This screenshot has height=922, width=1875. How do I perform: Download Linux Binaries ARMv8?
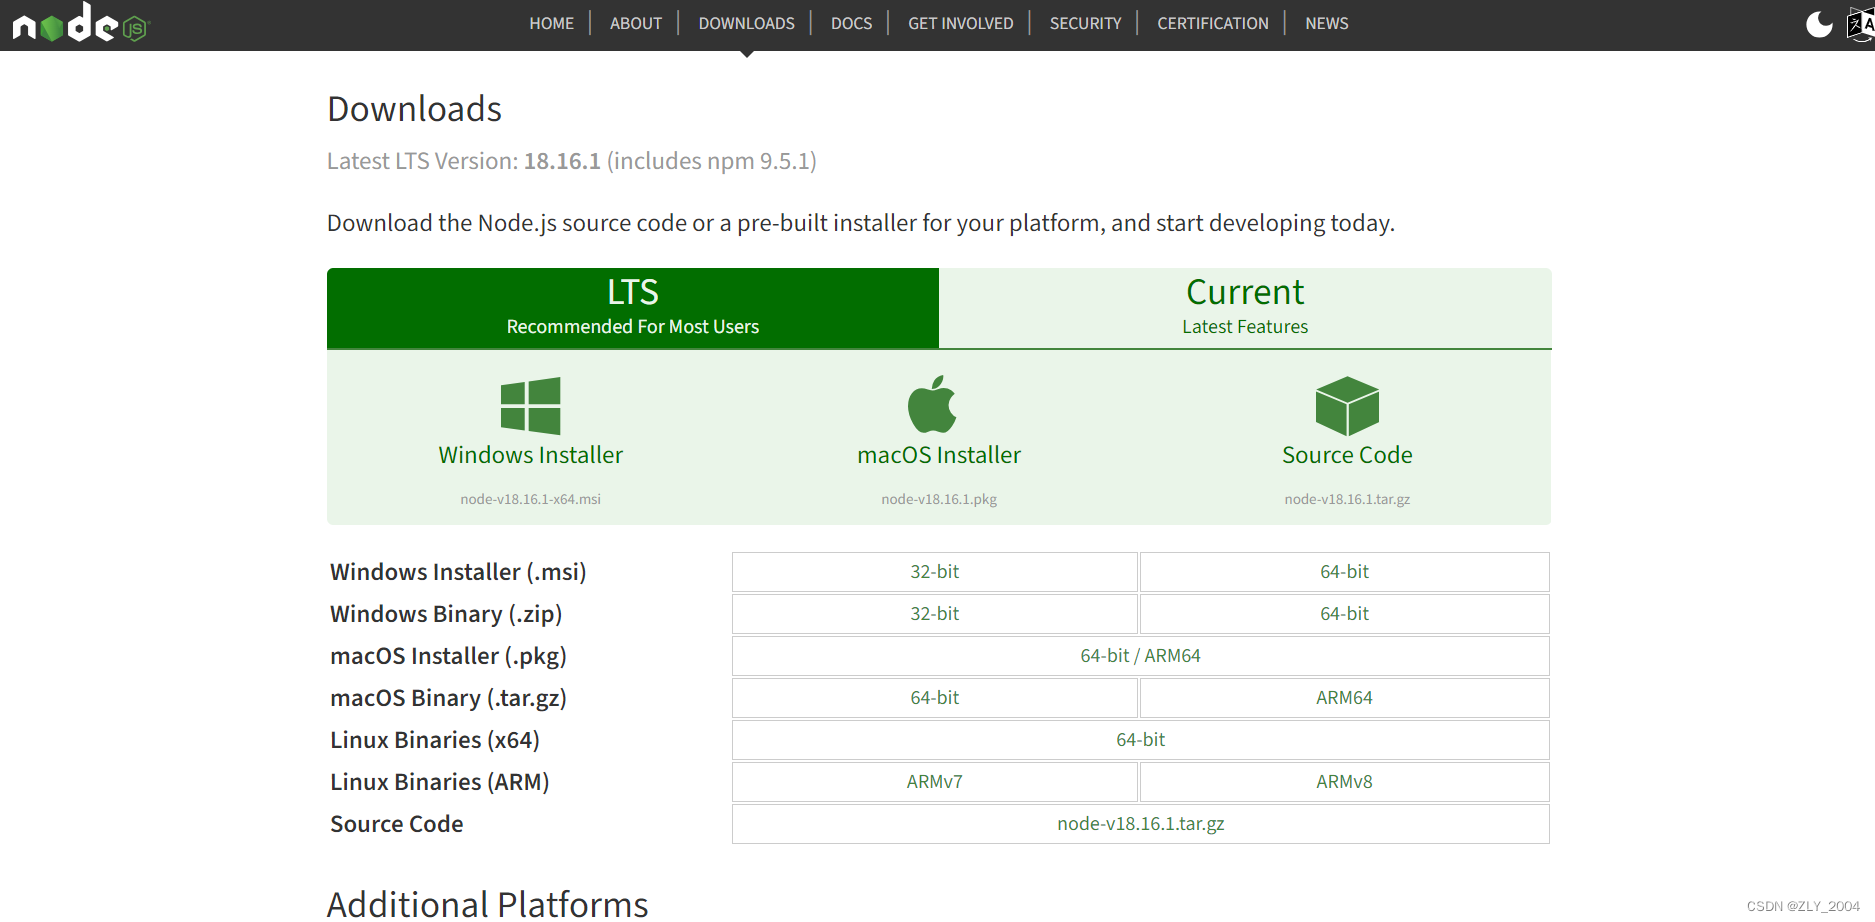[1345, 782]
